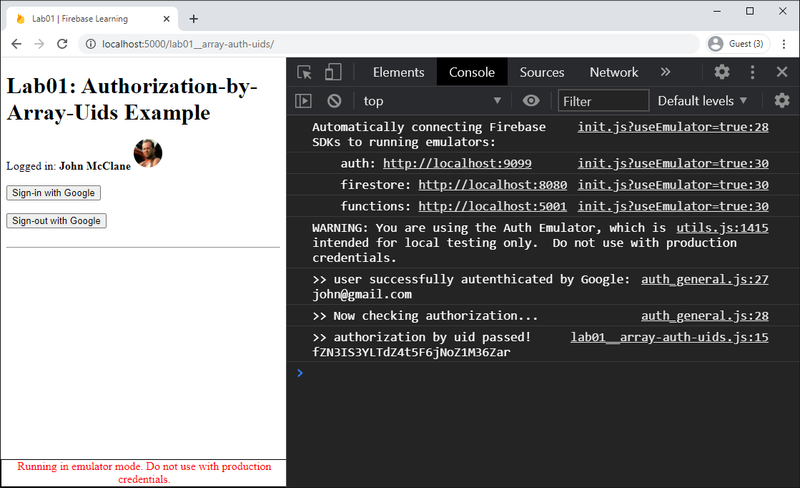
Task: Select the Lab01 Firebase Learning browser tab
Action: tap(92, 19)
